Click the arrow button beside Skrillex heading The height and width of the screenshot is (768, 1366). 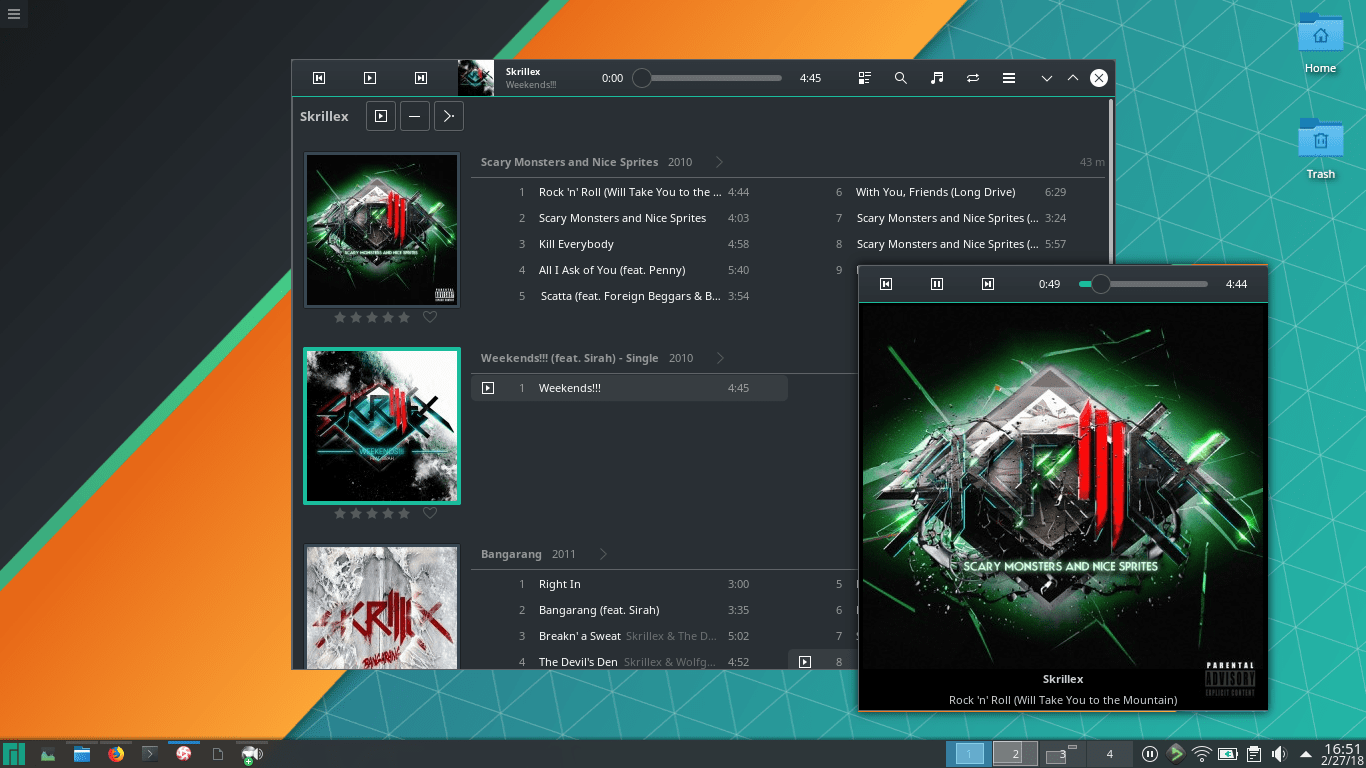point(449,116)
